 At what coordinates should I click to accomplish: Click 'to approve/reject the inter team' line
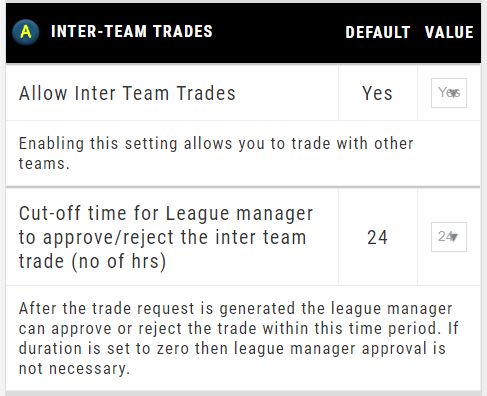coord(162,237)
